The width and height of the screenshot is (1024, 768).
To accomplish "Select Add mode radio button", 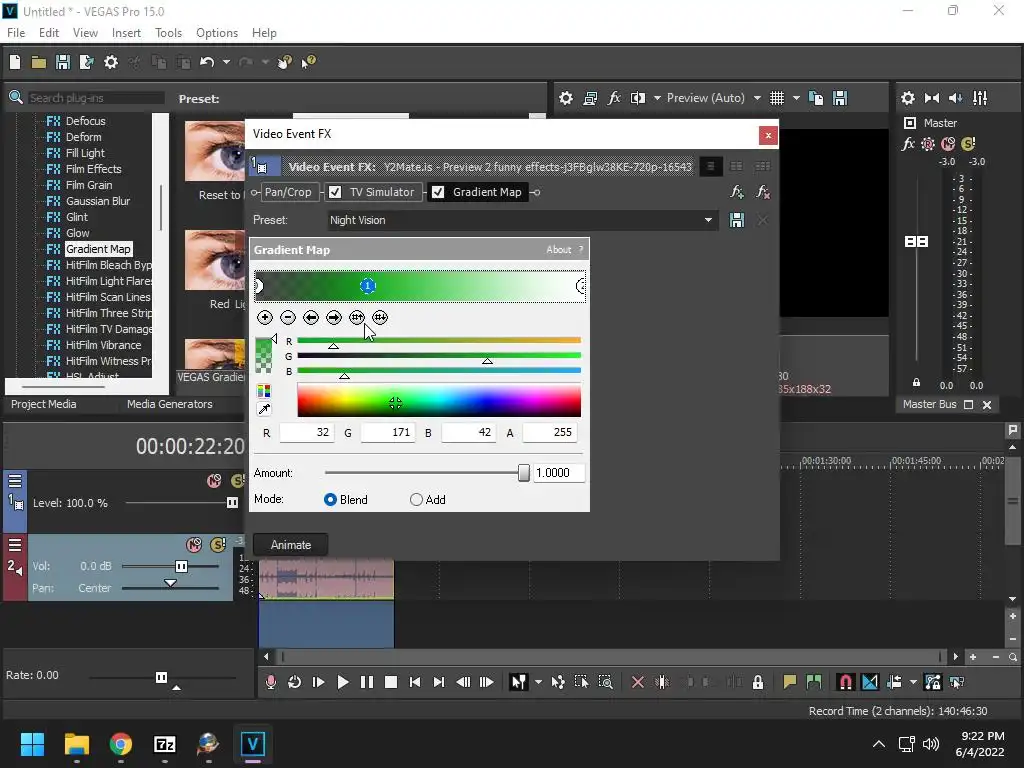I will click(416, 500).
